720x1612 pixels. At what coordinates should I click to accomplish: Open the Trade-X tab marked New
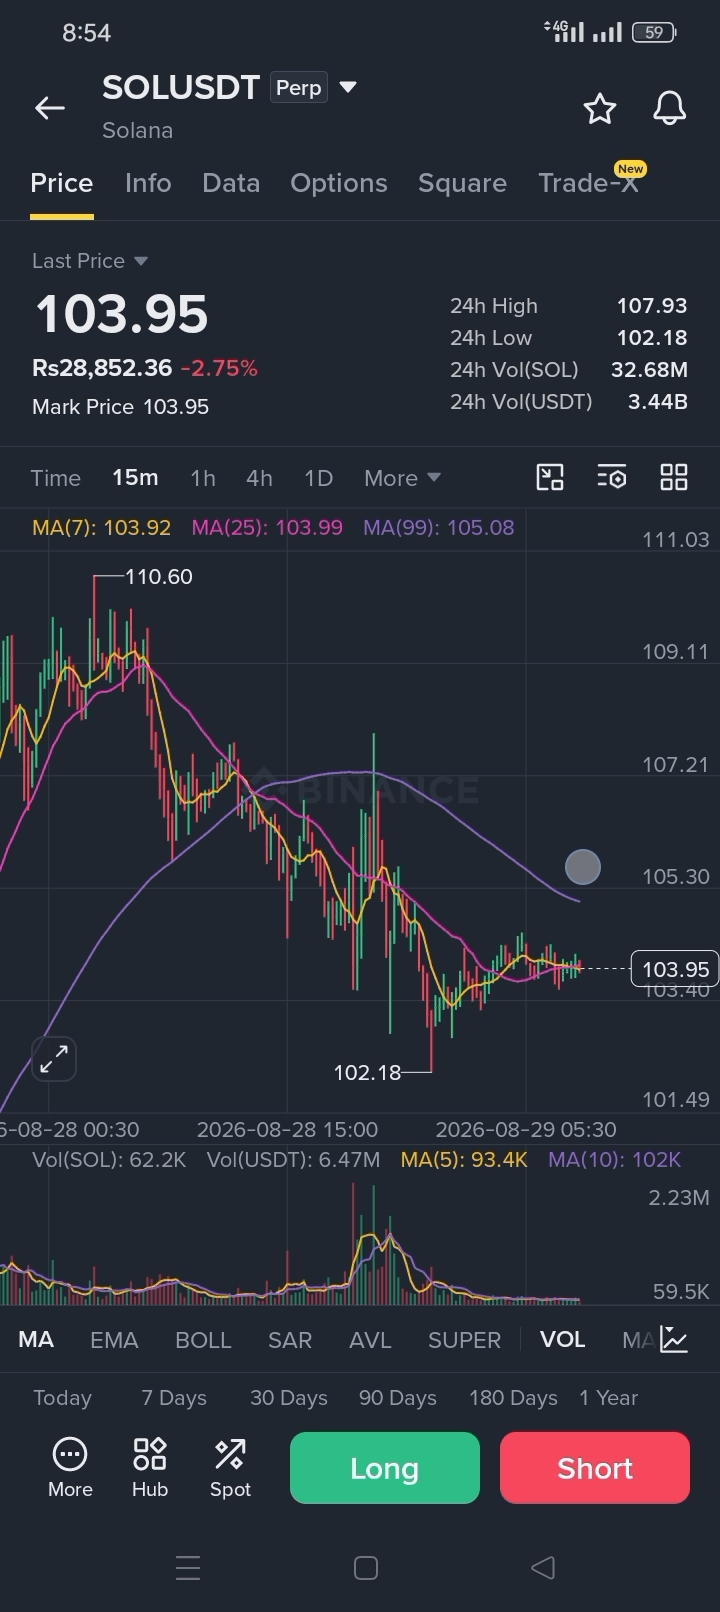click(x=588, y=183)
